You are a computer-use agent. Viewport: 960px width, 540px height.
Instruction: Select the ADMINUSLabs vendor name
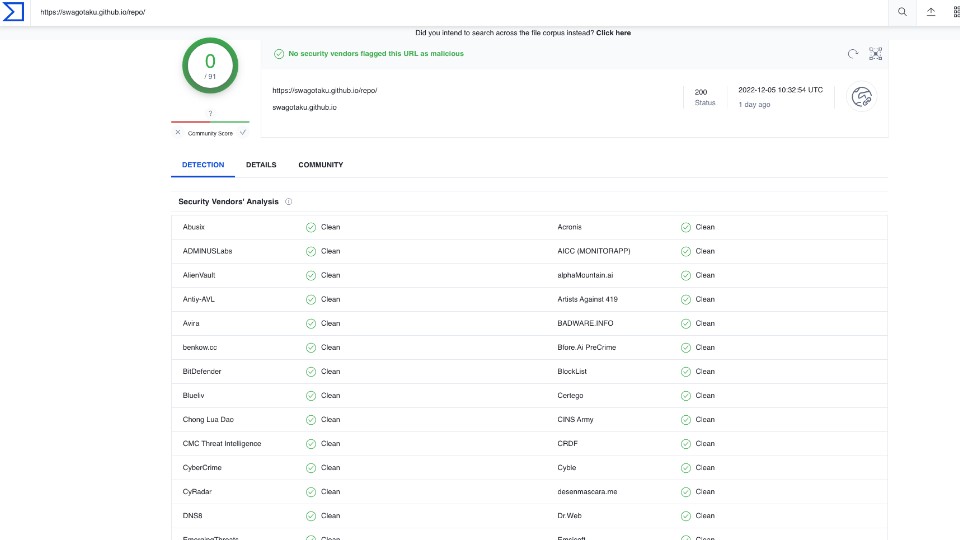point(207,251)
